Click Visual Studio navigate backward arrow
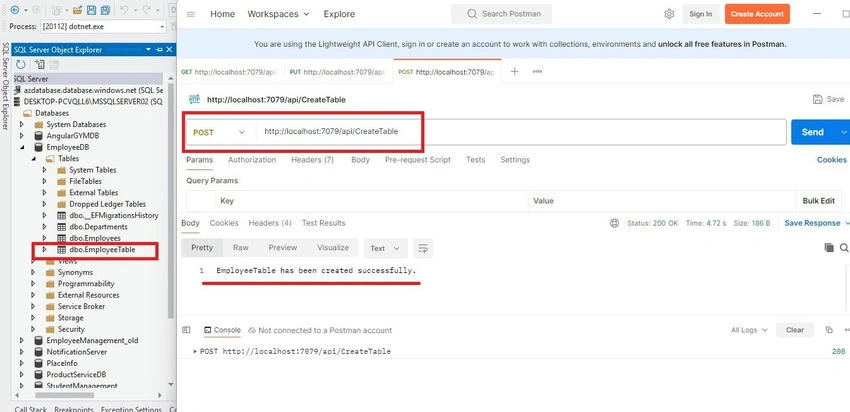Image resolution: width=850 pixels, height=412 pixels. click(x=15, y=10)
